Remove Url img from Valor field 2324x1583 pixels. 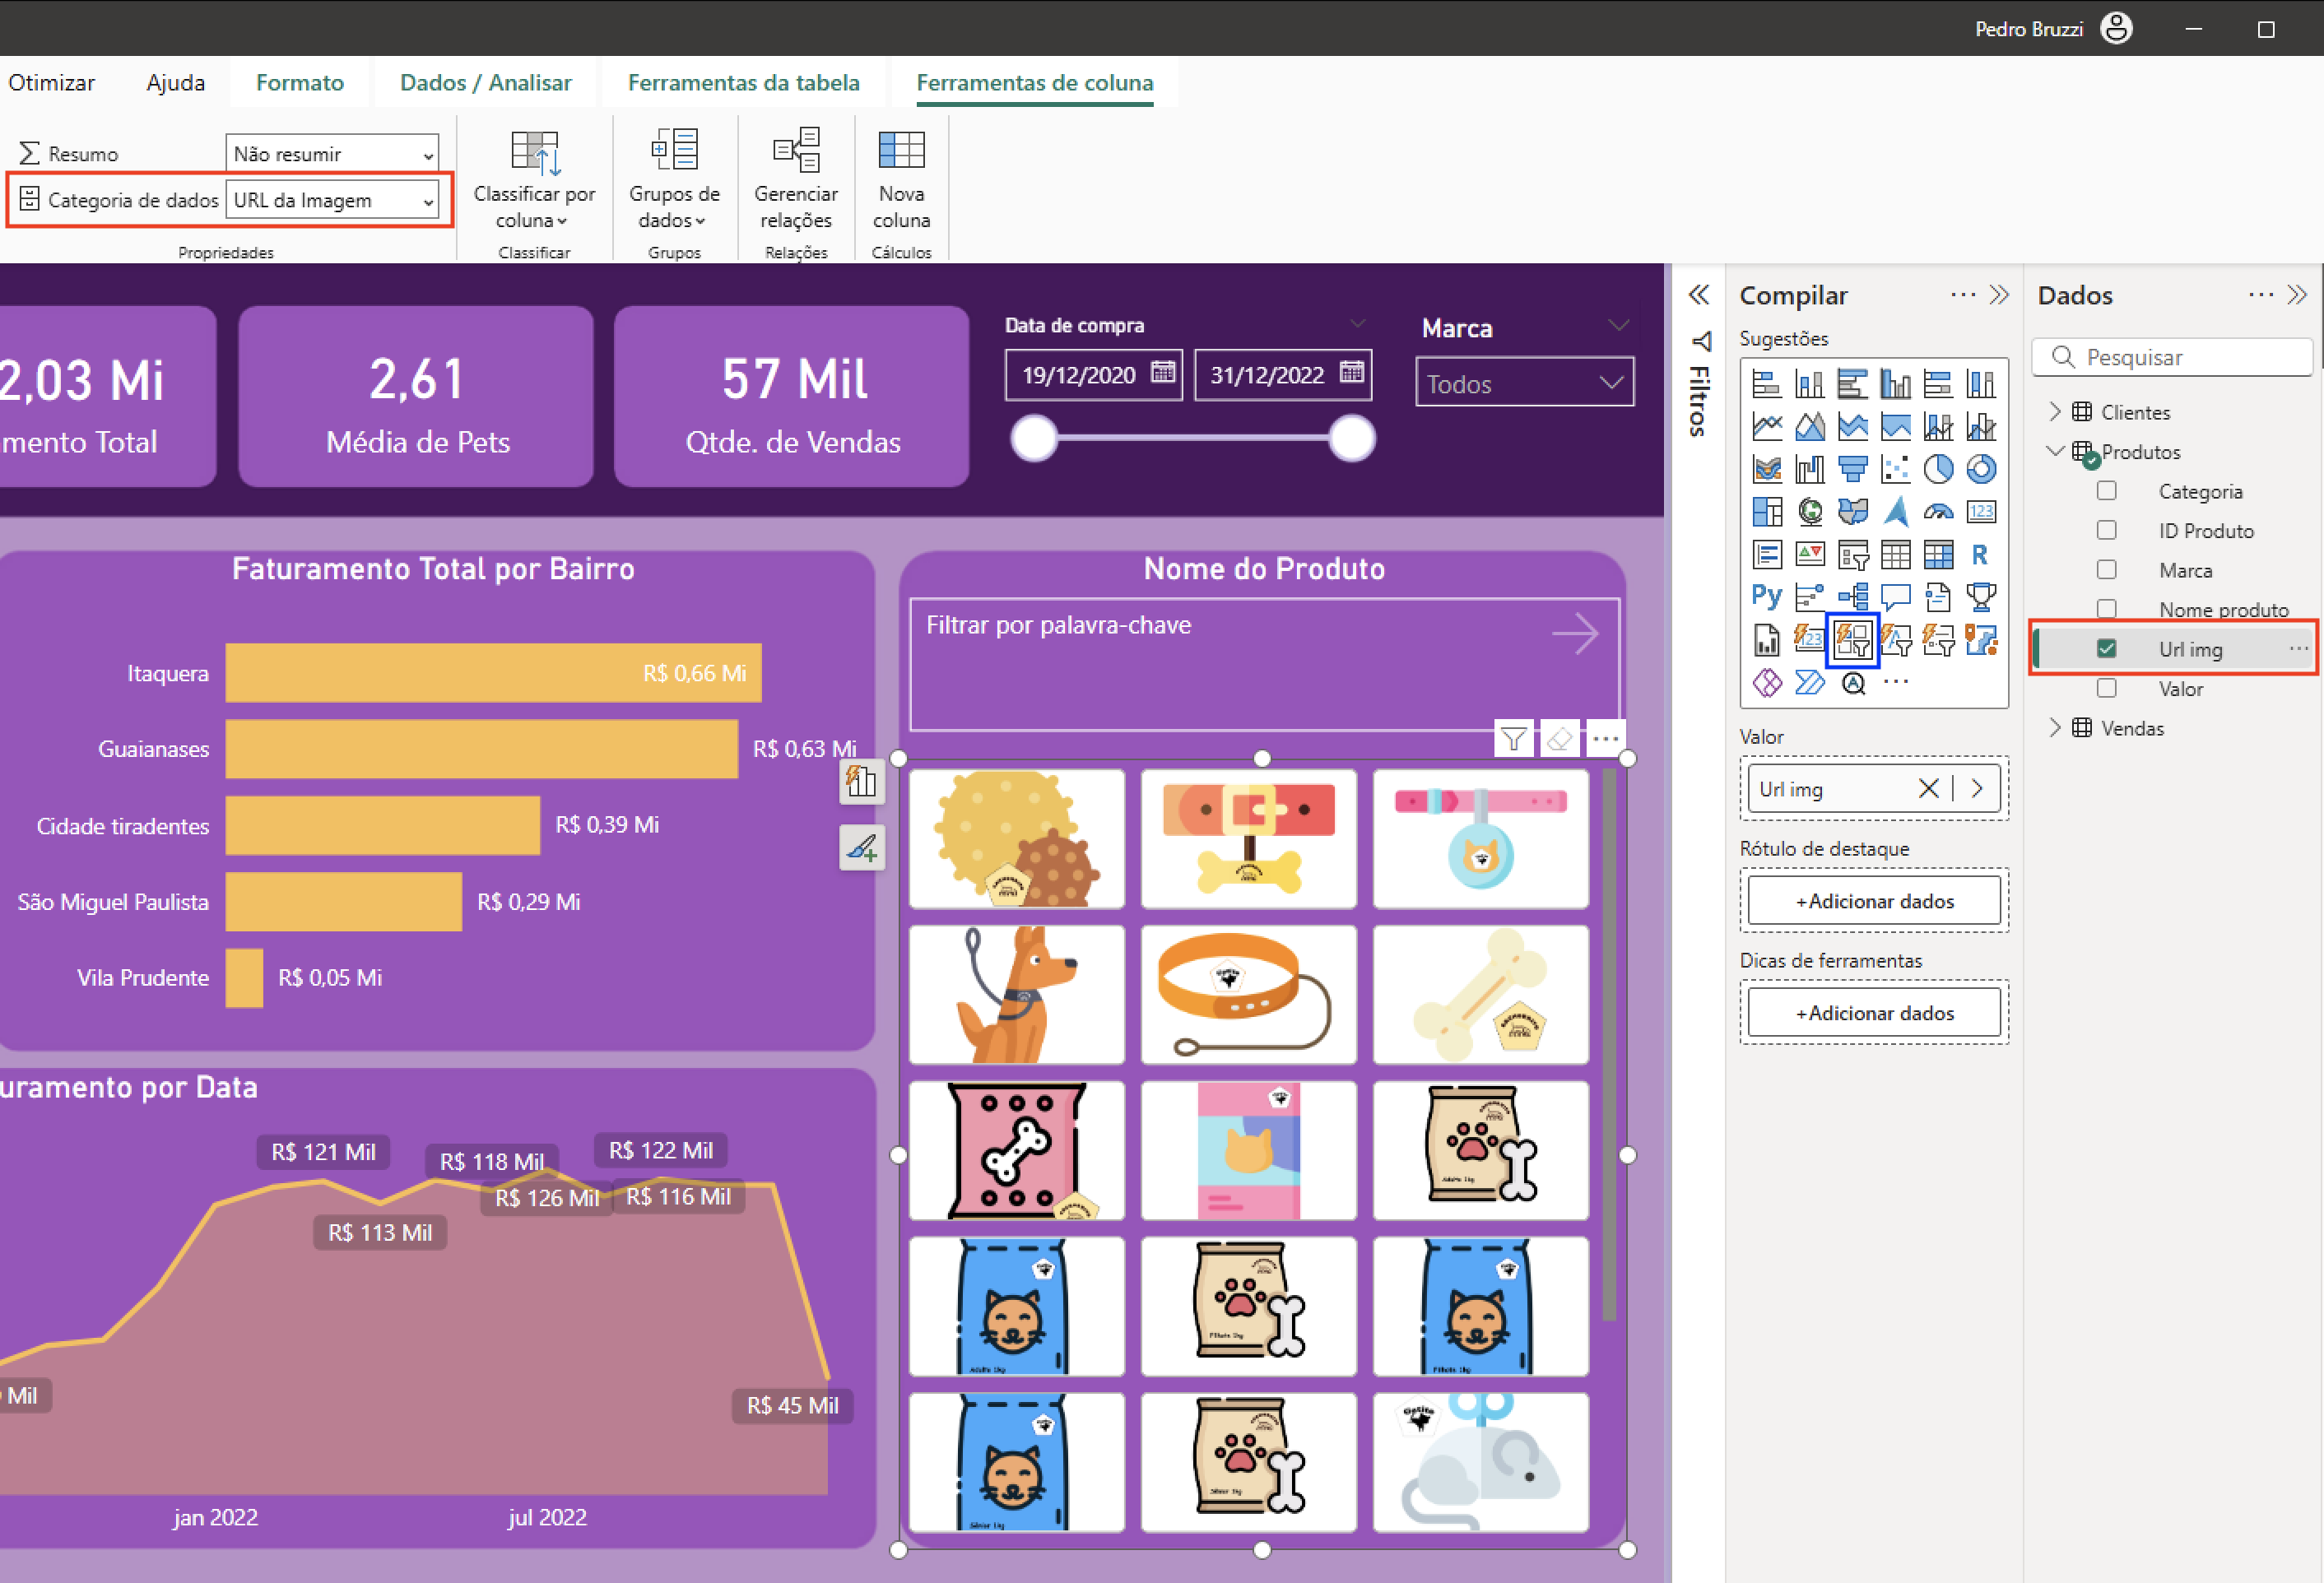click(1928, 789)
